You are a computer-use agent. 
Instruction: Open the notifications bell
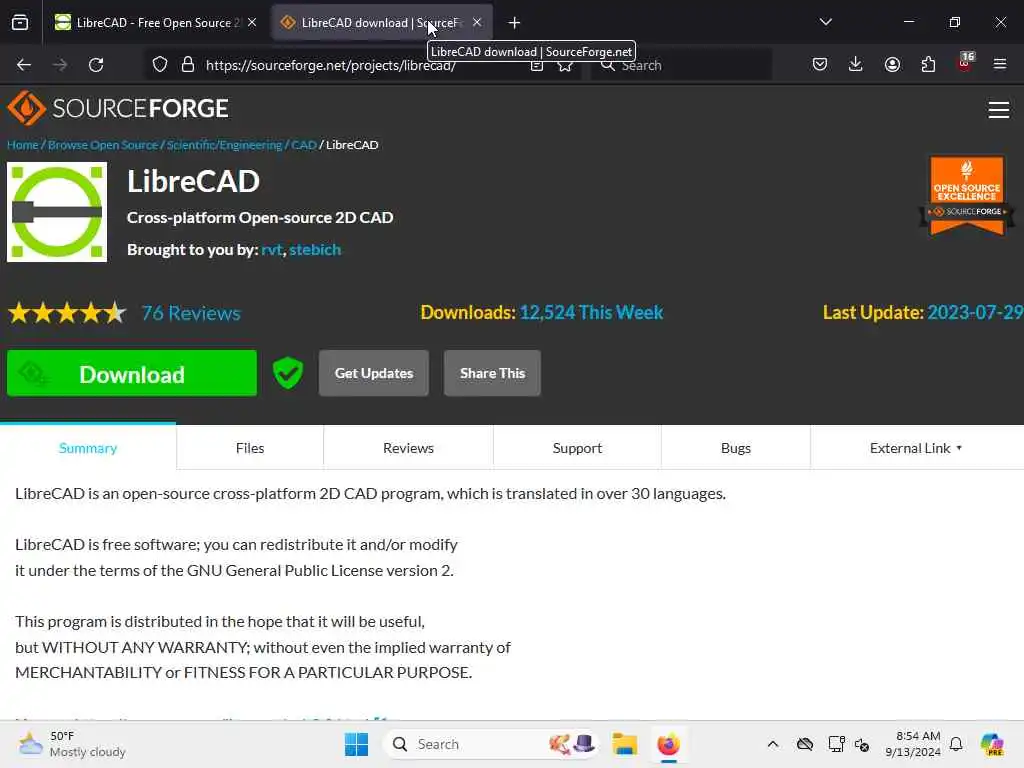(x=956, y=744)
